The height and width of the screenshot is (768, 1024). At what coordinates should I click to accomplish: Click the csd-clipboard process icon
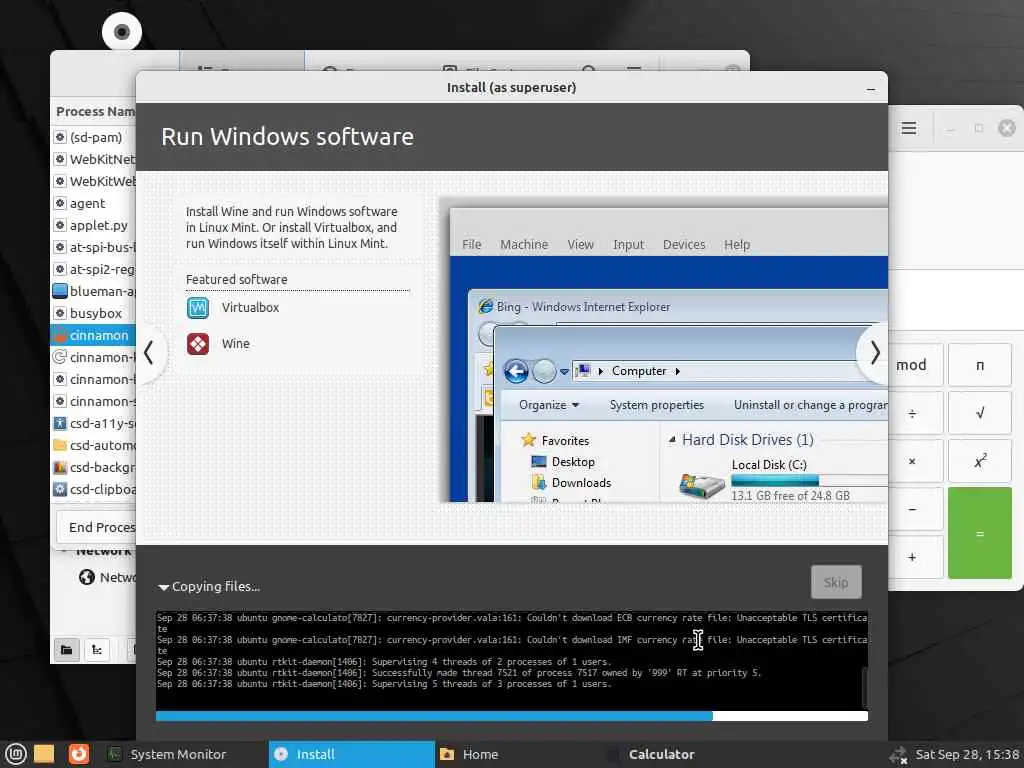(59, 489)
